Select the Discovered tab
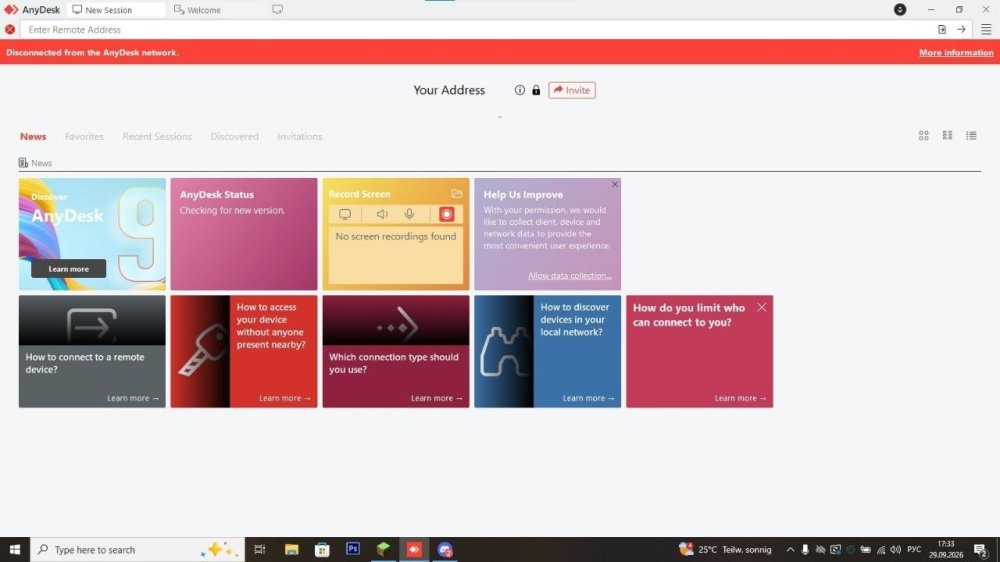The width and height of the screenshot is (1000, 562). (235, 137)
